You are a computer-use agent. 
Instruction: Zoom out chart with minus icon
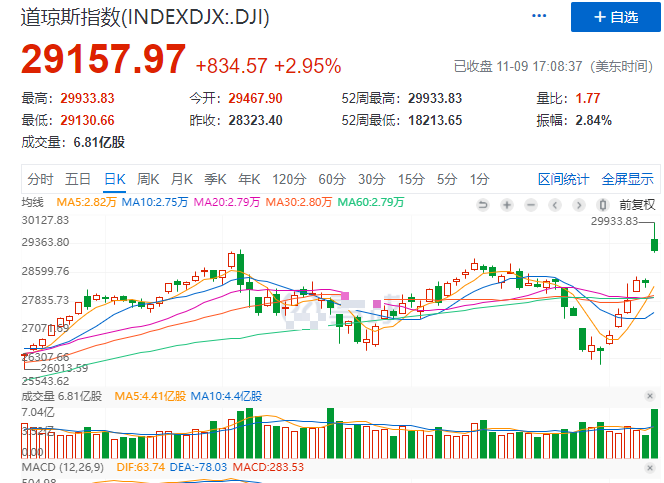[x=531, y=205]
